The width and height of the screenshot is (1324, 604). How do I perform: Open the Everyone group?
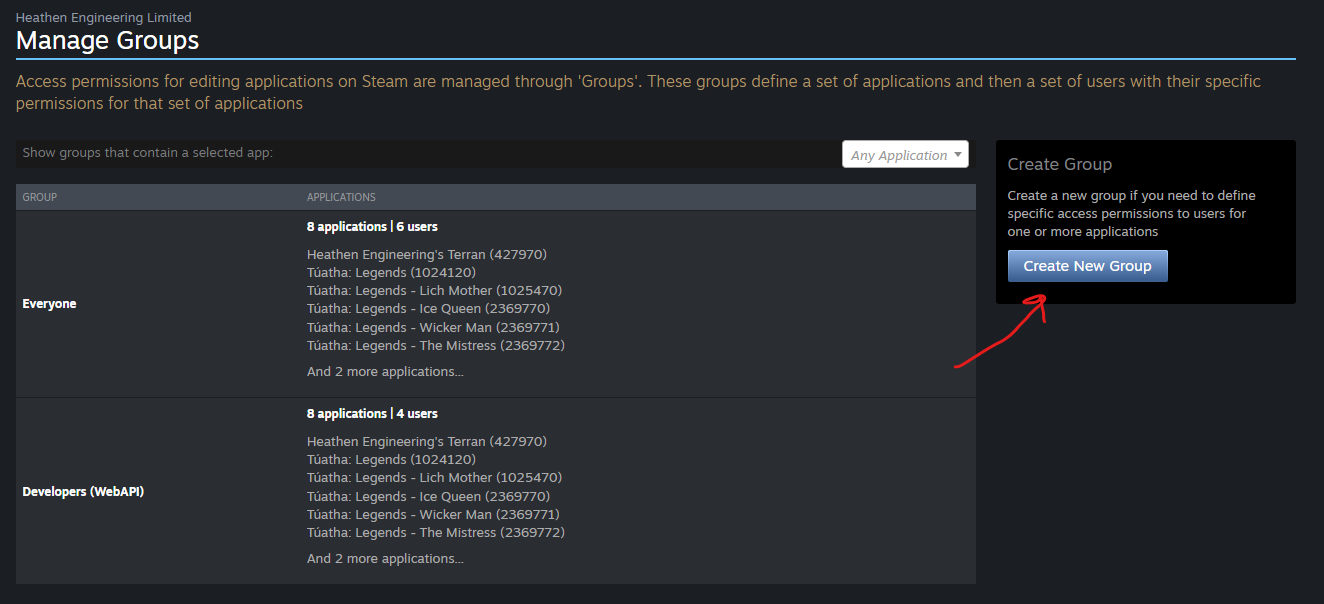49,304
